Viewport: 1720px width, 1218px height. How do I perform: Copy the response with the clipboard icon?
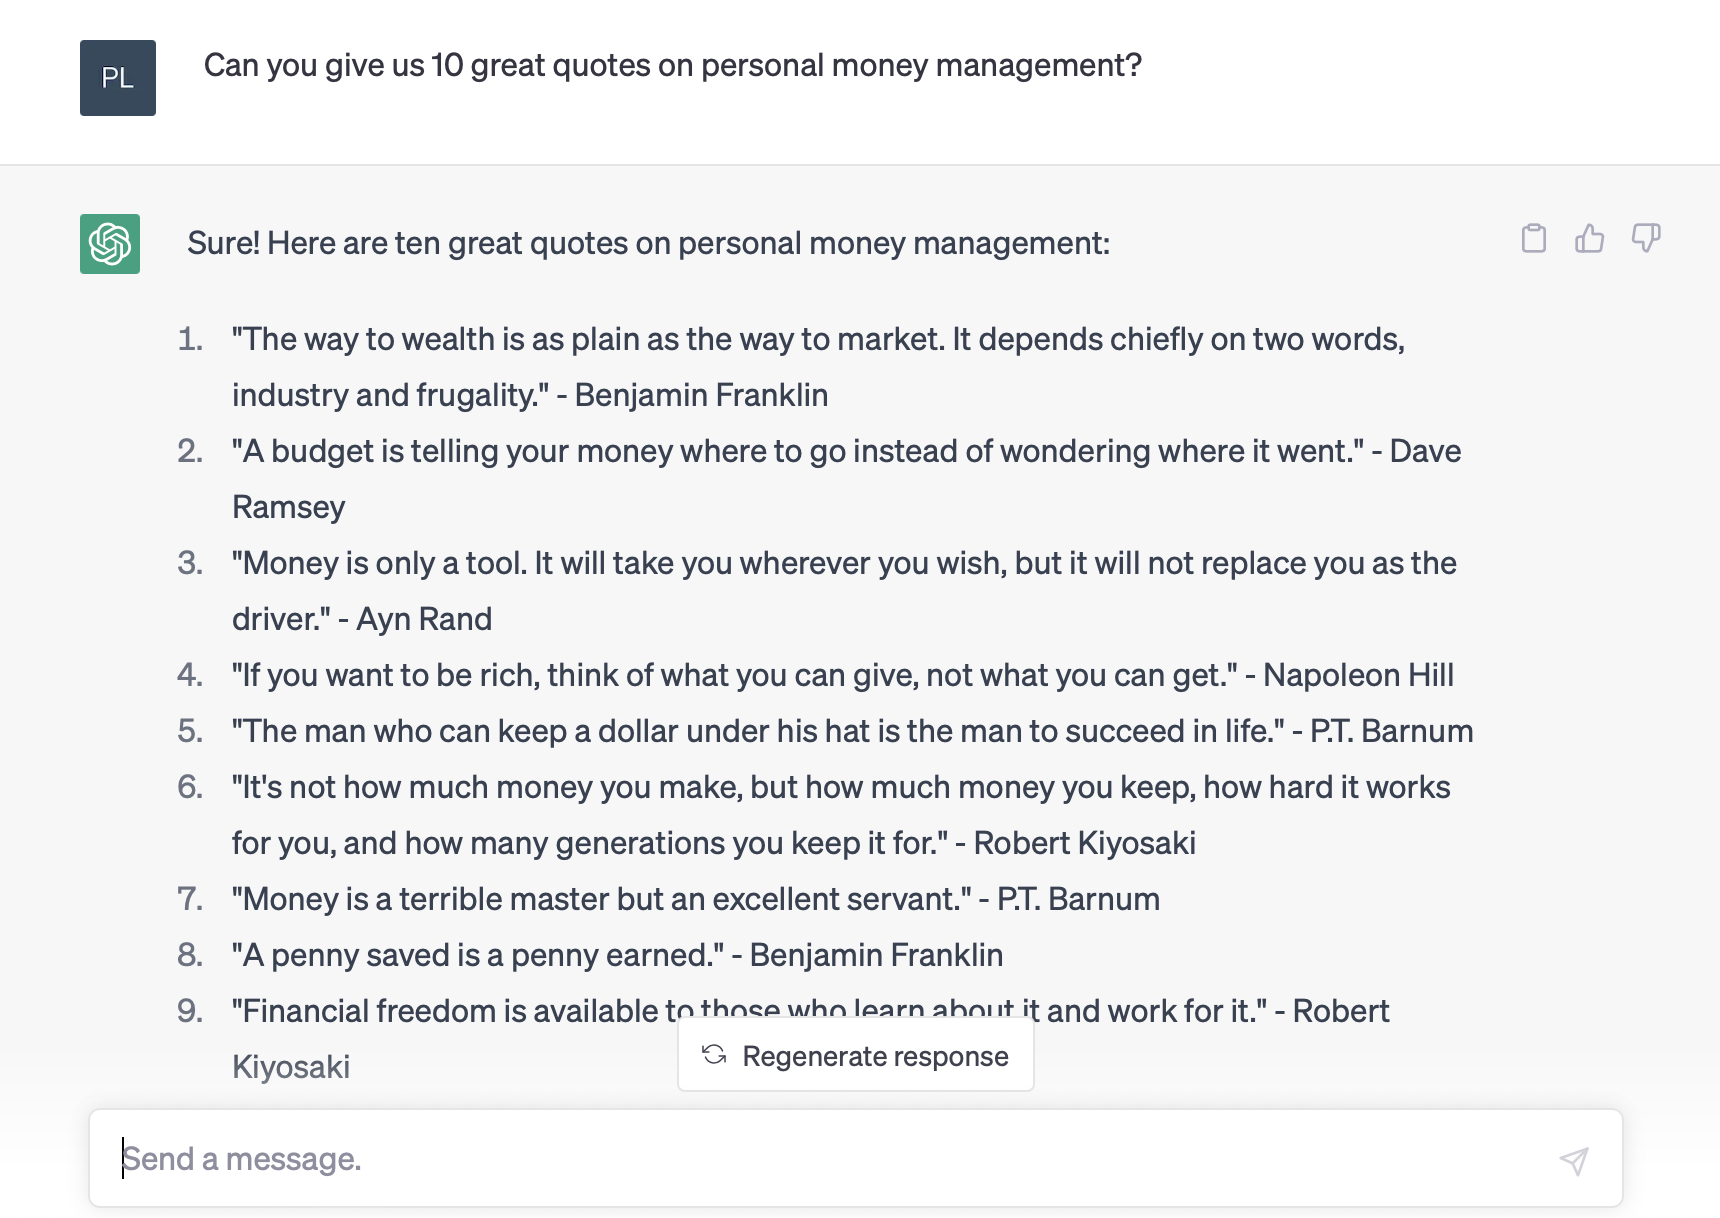click(1533, 238)
